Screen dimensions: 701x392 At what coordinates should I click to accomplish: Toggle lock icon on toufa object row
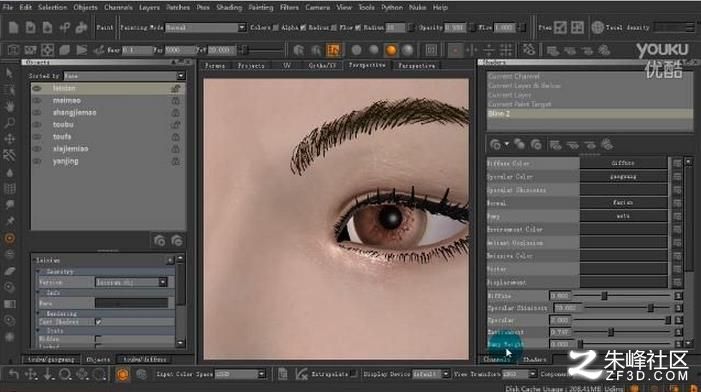click(176, 137)
